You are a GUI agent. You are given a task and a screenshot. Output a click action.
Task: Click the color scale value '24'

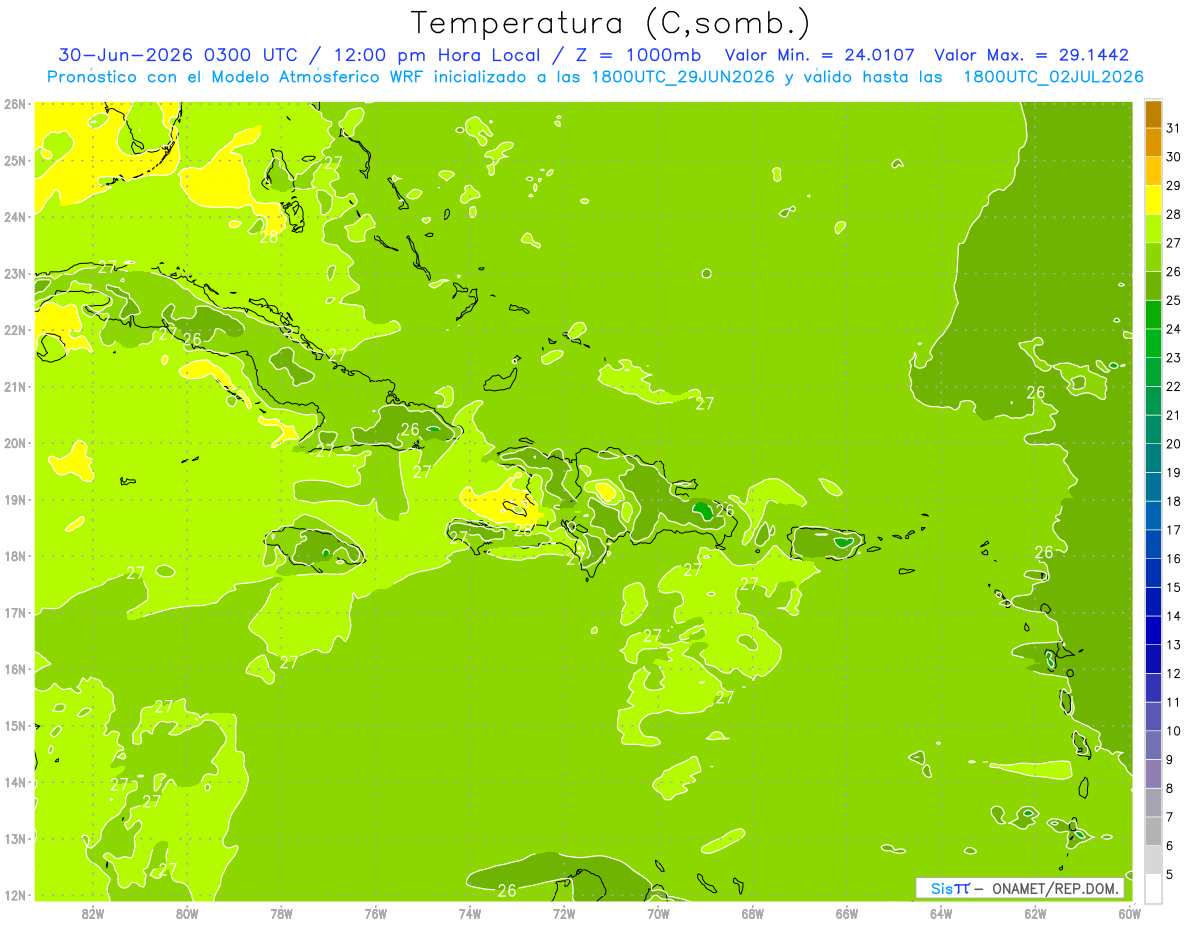(1174, 329)
